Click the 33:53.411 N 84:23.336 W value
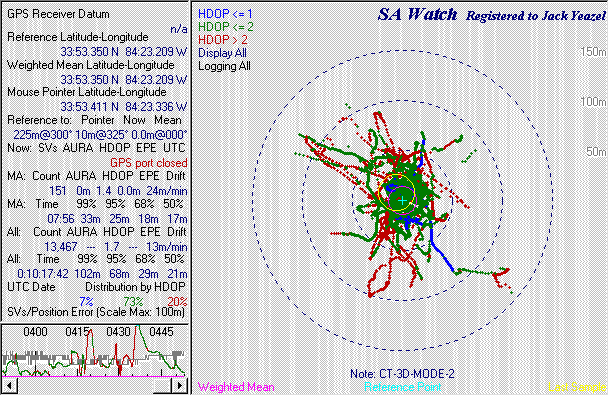The width and height of the screenshot is (609, 396). 124,107
